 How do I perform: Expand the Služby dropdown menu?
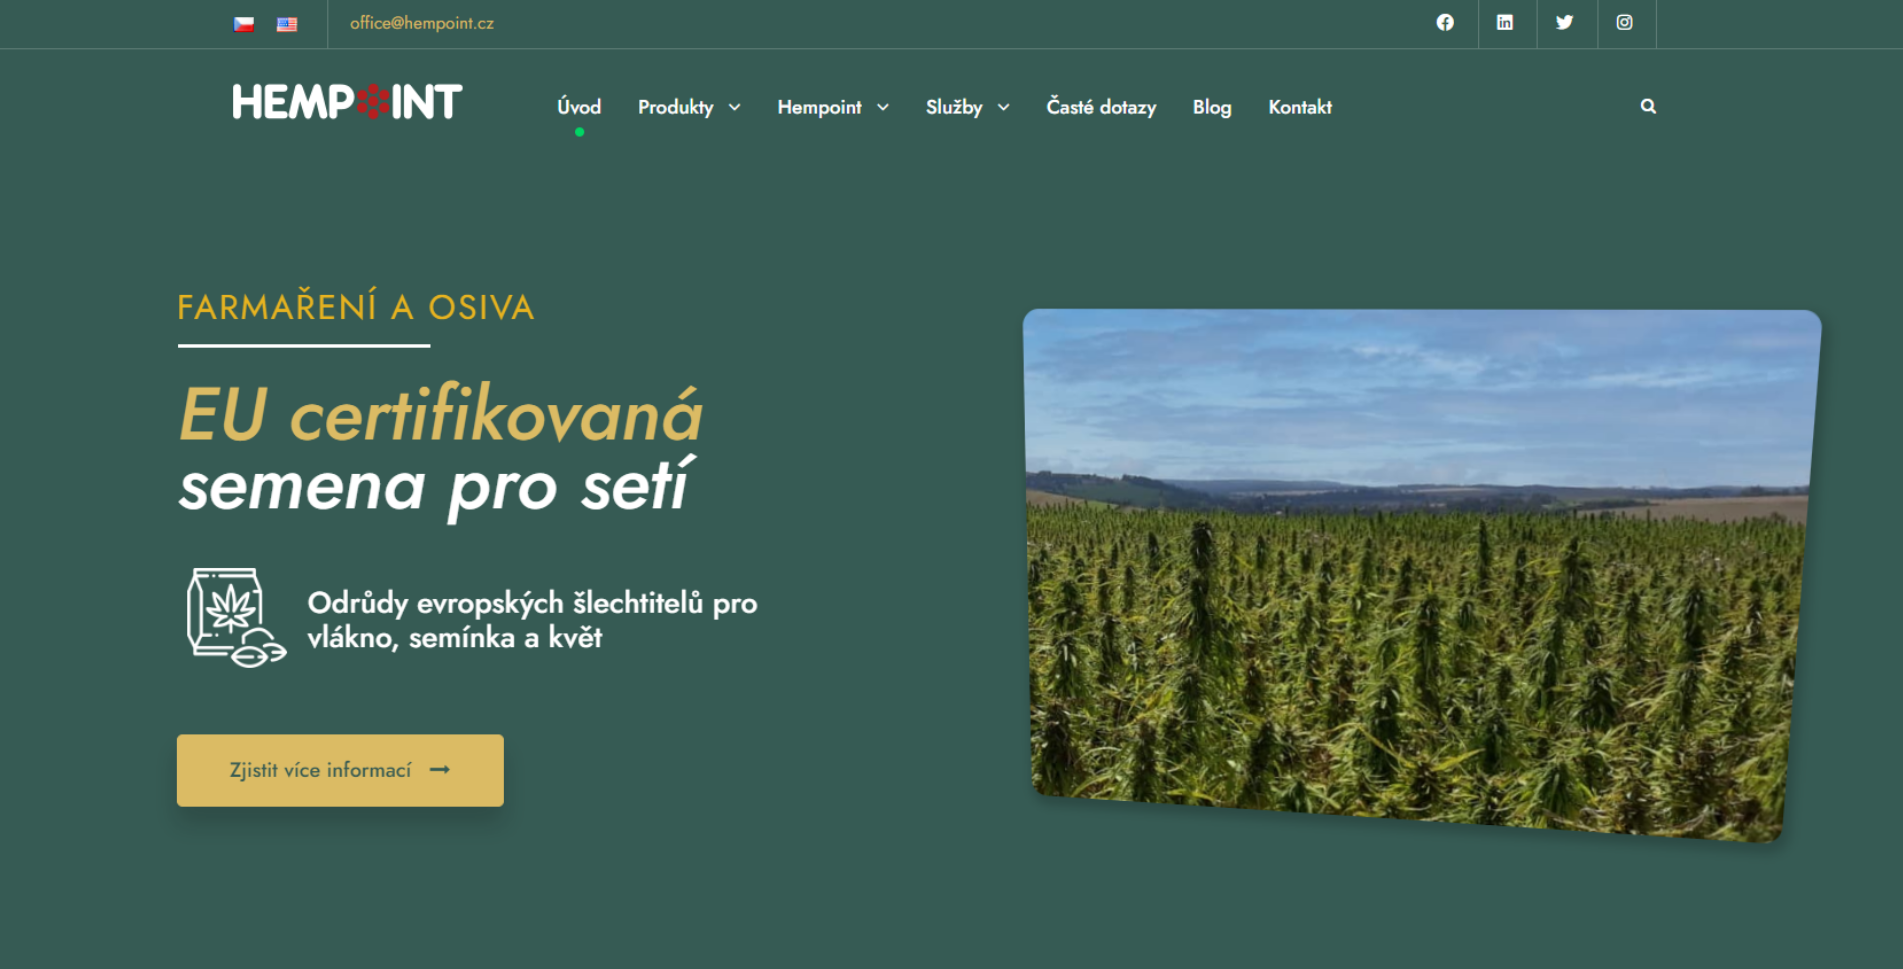(967, 107)
